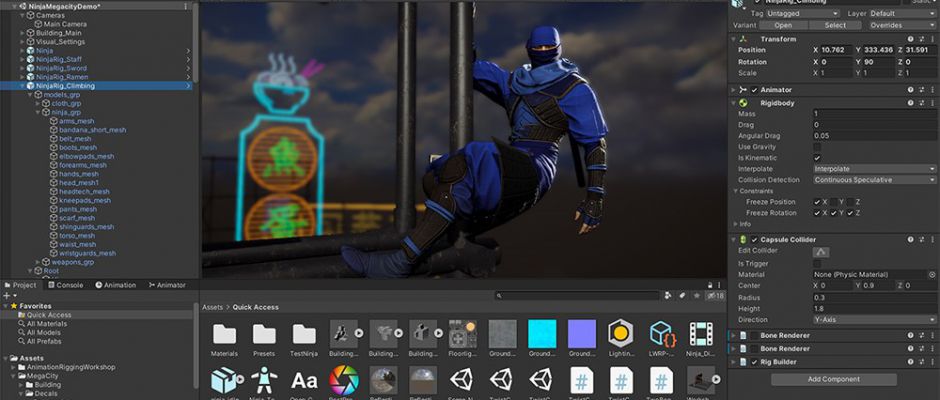Open the Collision Detection dropdown
This screenshot has height=400, width=940.
872,180
